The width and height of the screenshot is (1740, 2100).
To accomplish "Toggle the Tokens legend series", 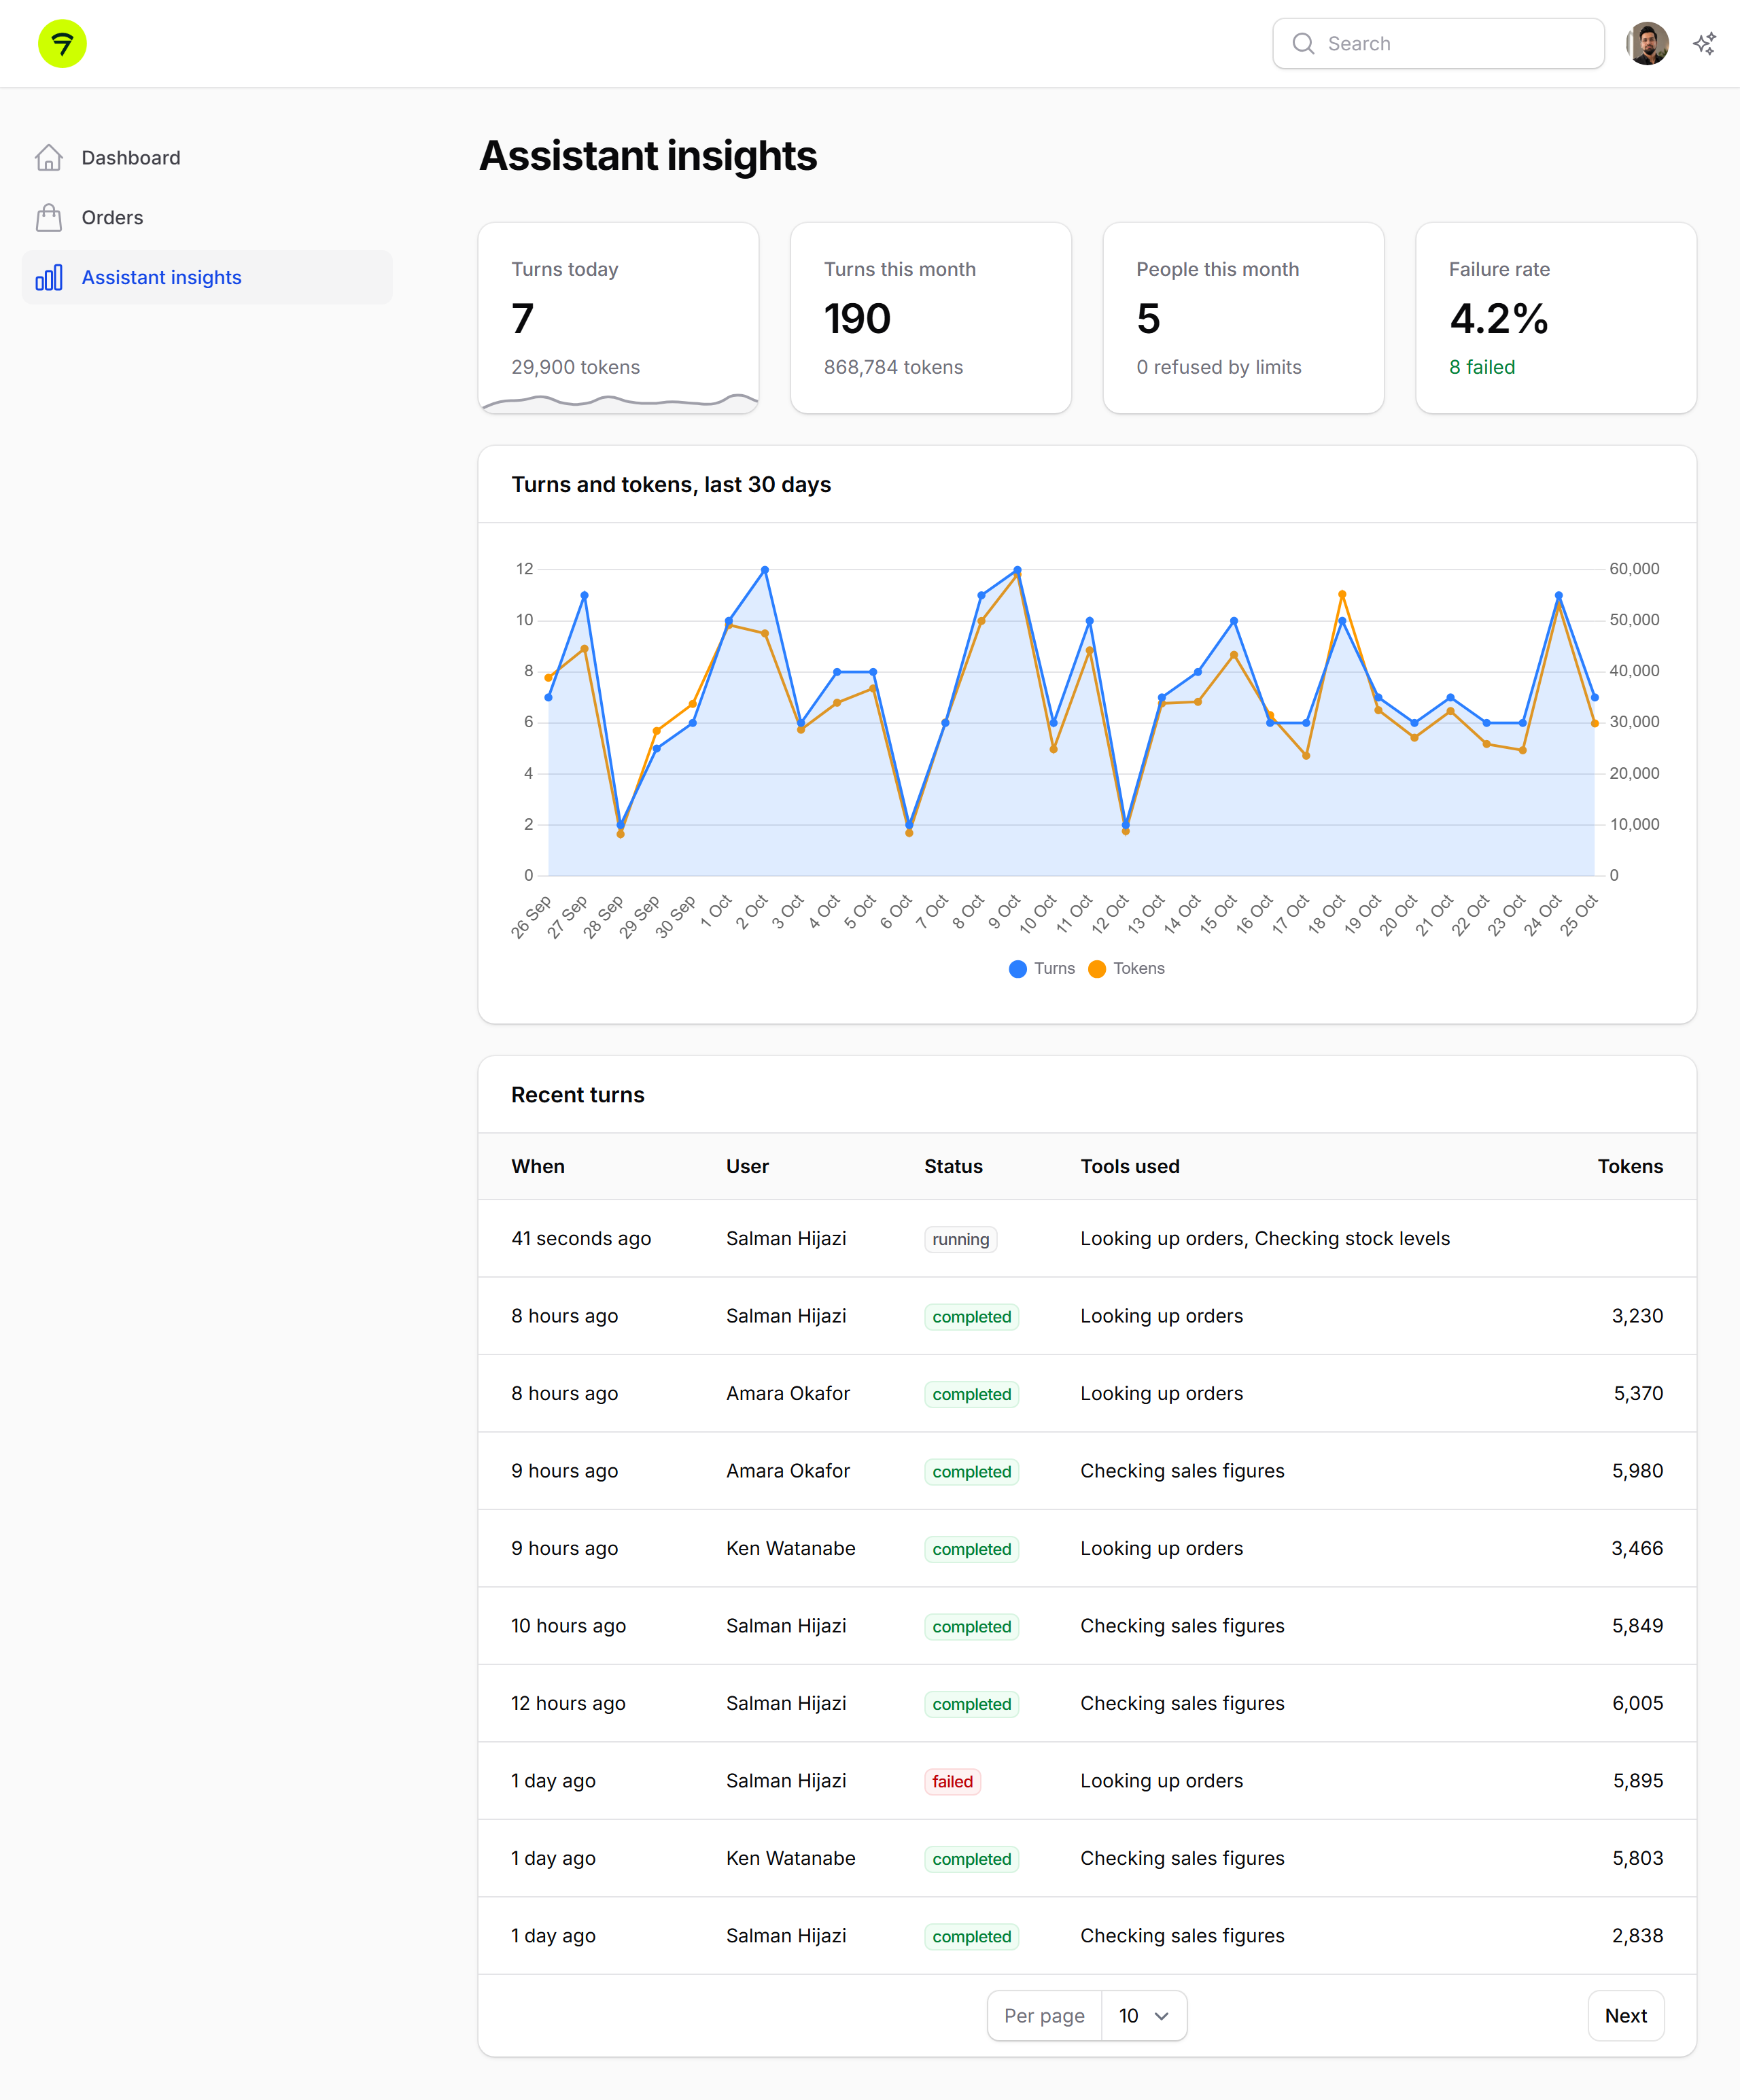I will point(1126,968).
